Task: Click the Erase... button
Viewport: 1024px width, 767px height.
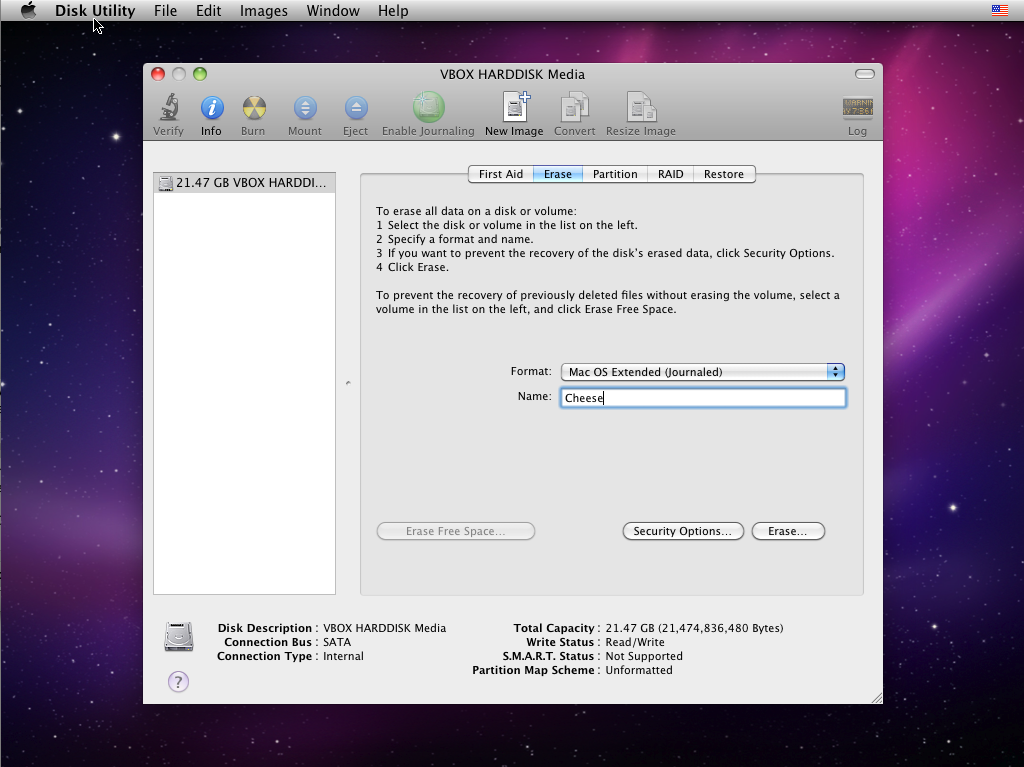Action: tap(788, 531)
